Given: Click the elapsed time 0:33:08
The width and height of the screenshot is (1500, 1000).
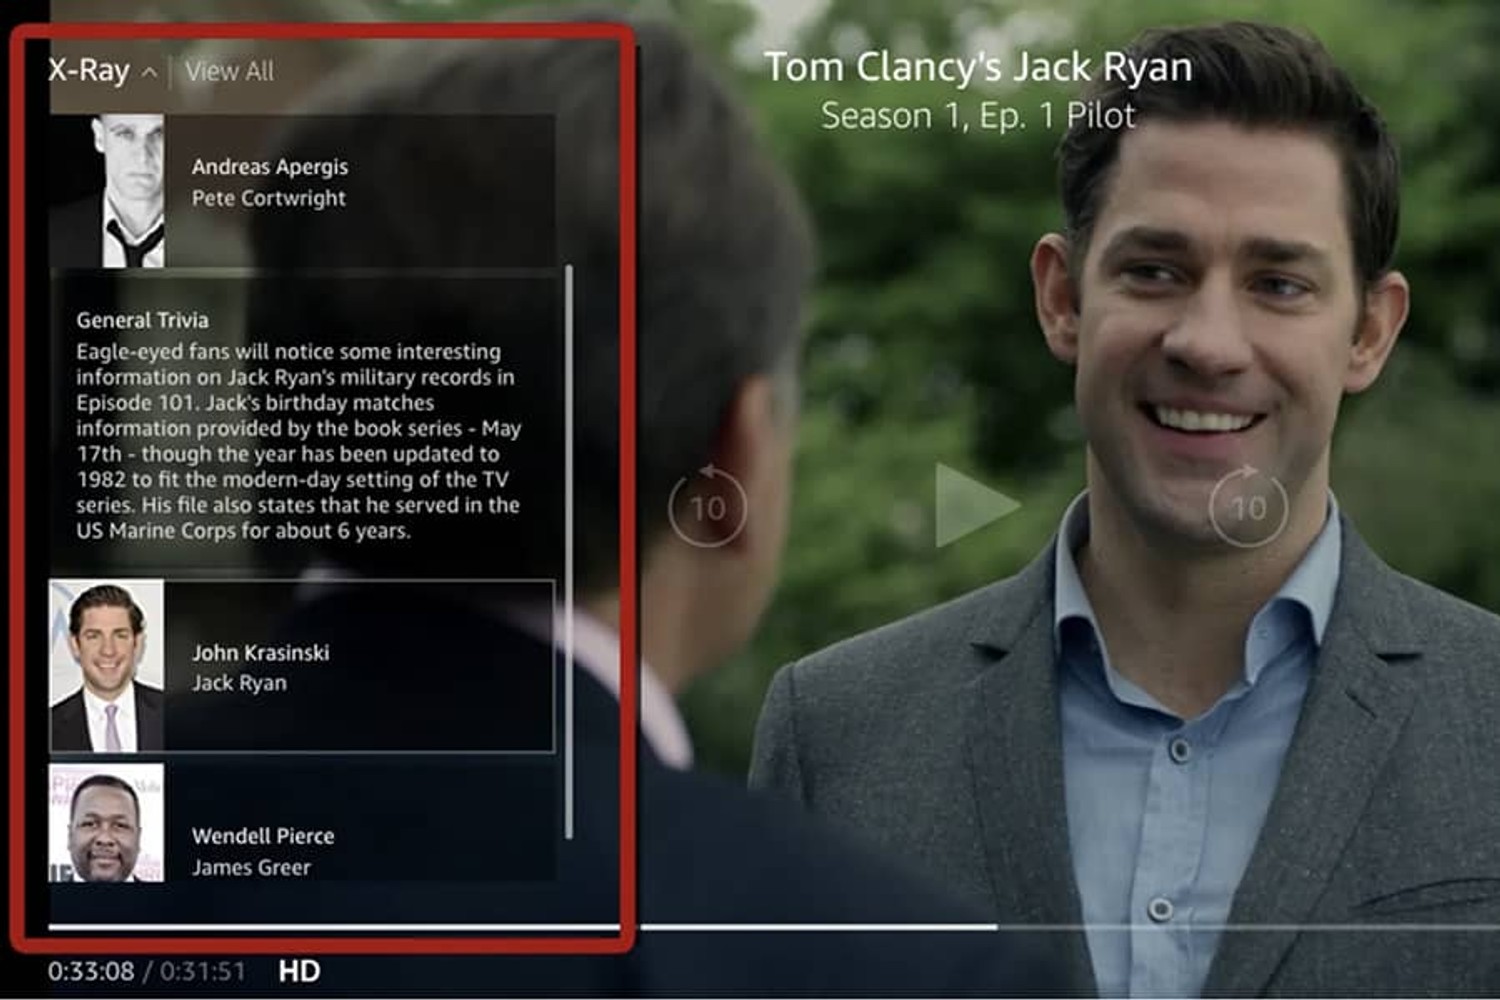Looking at the screenshot, I should [91, 971].
